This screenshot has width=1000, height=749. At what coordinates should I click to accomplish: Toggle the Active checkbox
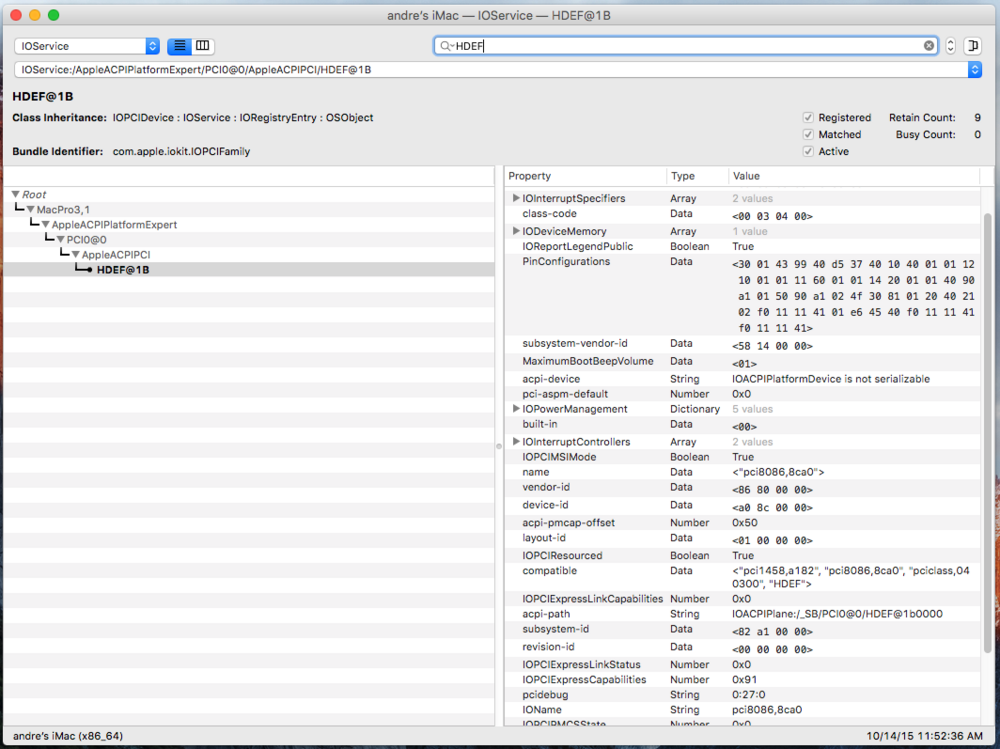point(808,152)
